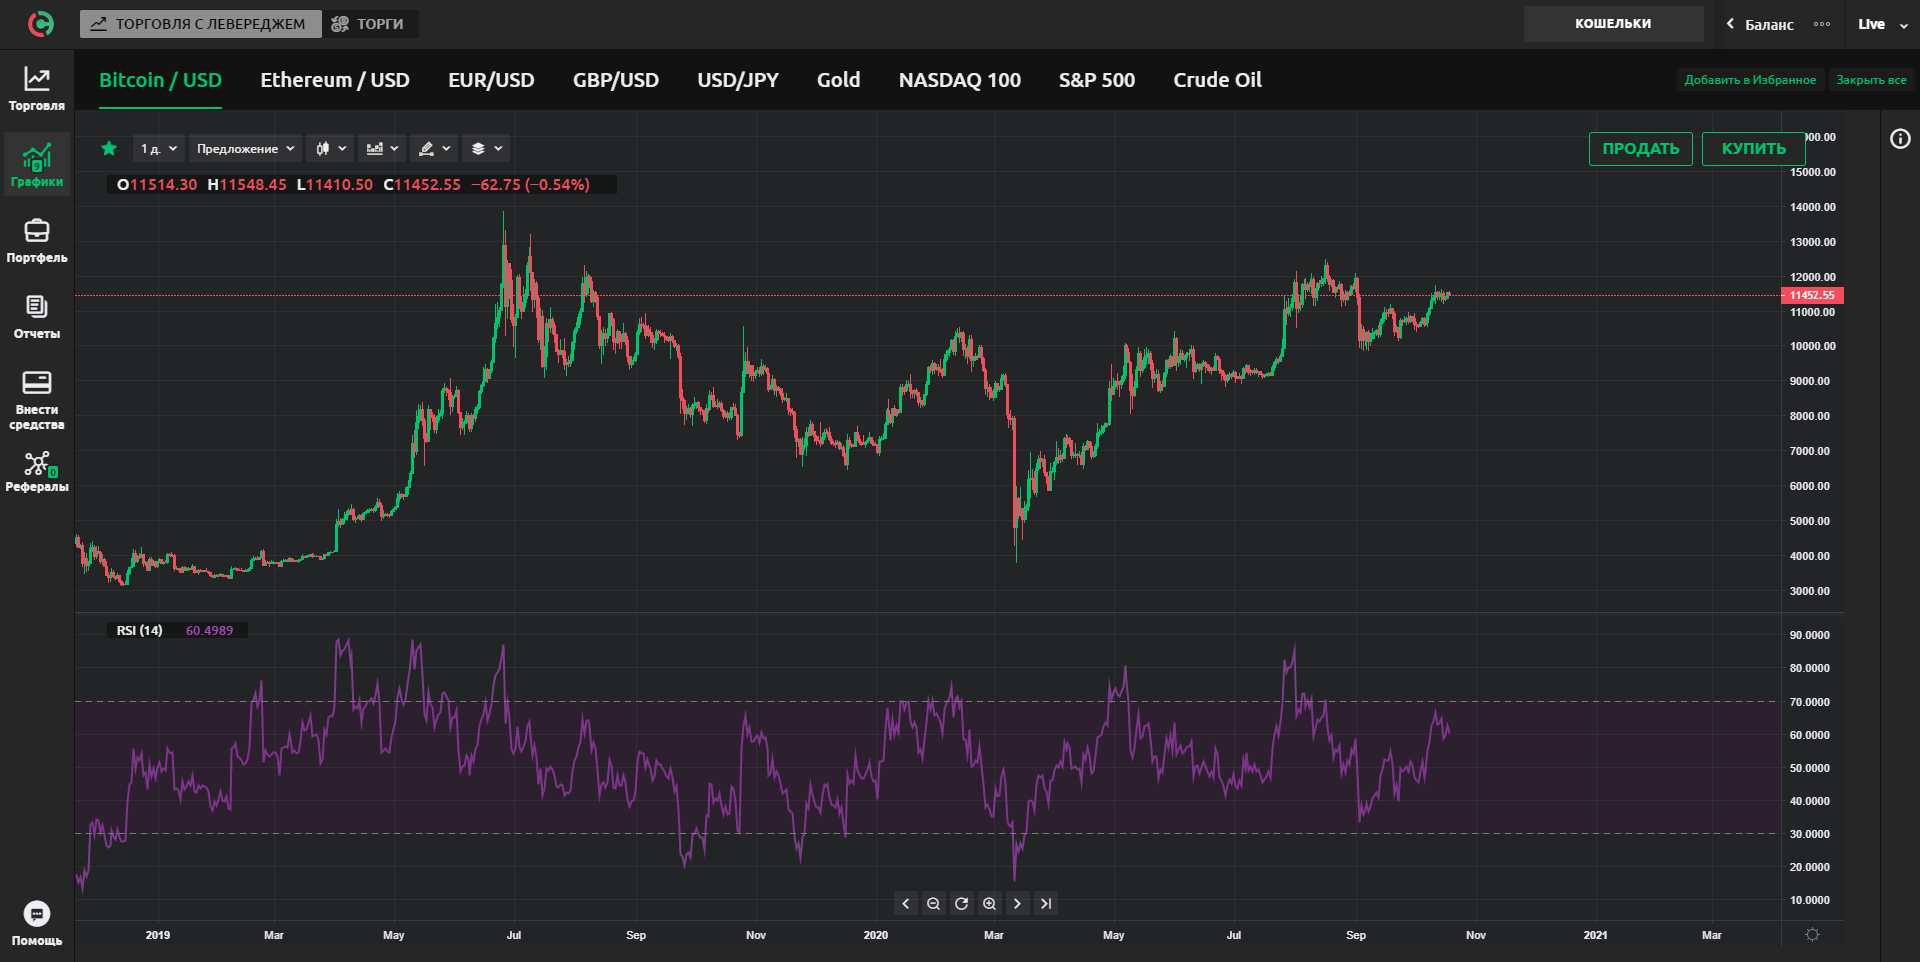Screen dimensions: 1920x962
Task: Switch to ТОРГОВЛЯ С ЛЕВЕРЕДЖЕМ mode
Action: tap(200, 24)
